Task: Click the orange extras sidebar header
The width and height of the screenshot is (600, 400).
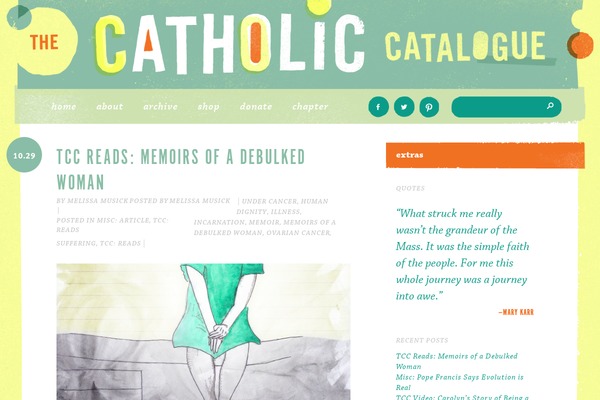Action: (485, 155)
